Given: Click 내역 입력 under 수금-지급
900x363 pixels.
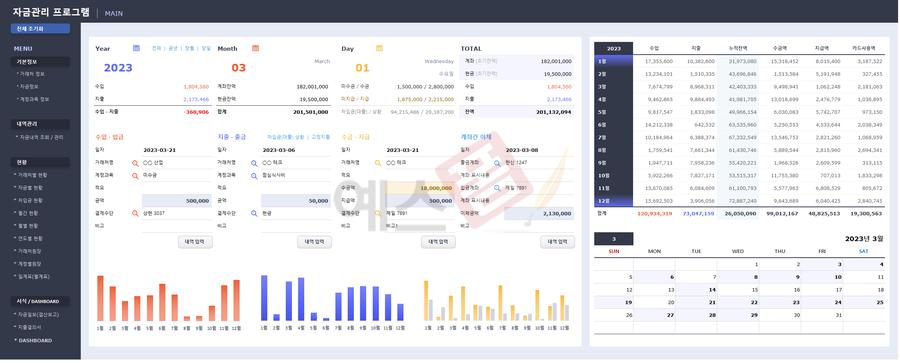Looking at the screenshot, I should 439,242.
